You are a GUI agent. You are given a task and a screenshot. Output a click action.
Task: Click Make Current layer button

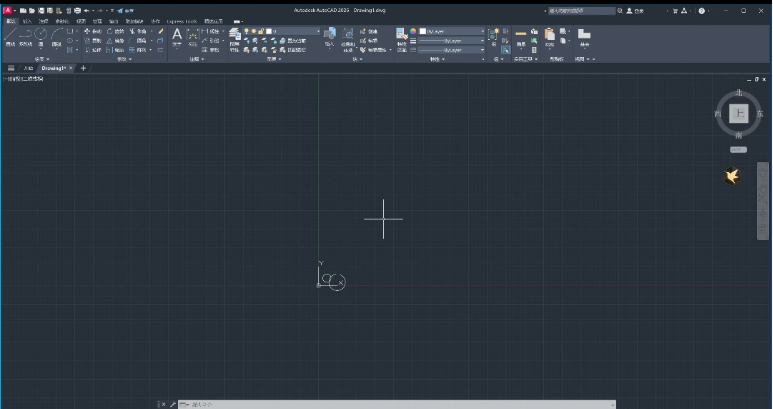coord(293,40)
